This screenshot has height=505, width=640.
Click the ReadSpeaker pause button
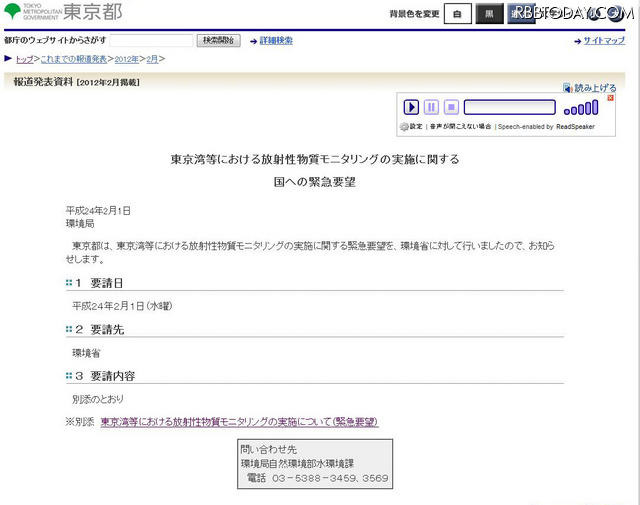pos(431,107)
